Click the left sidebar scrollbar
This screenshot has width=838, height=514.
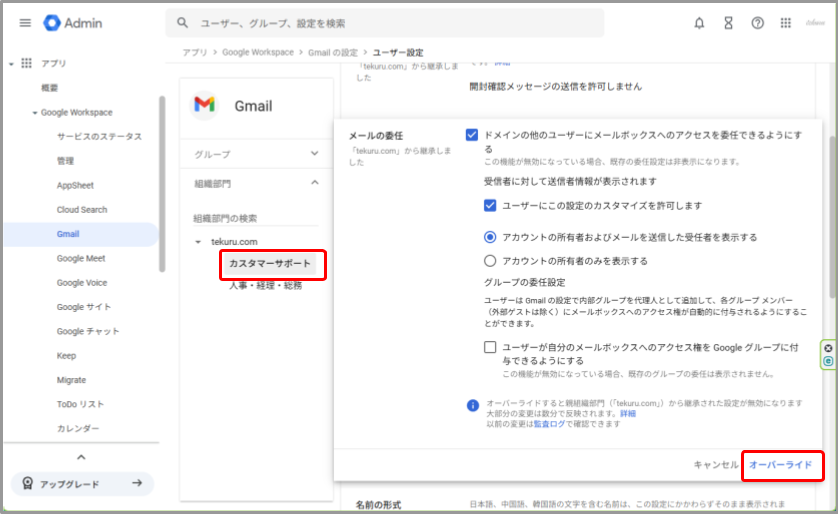[162, 184]
